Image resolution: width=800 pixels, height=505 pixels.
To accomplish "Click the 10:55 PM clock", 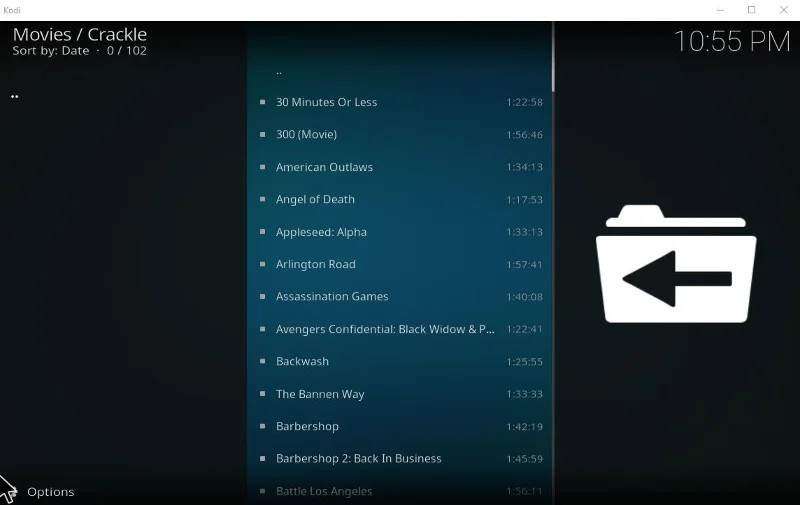I will (732, 41).
